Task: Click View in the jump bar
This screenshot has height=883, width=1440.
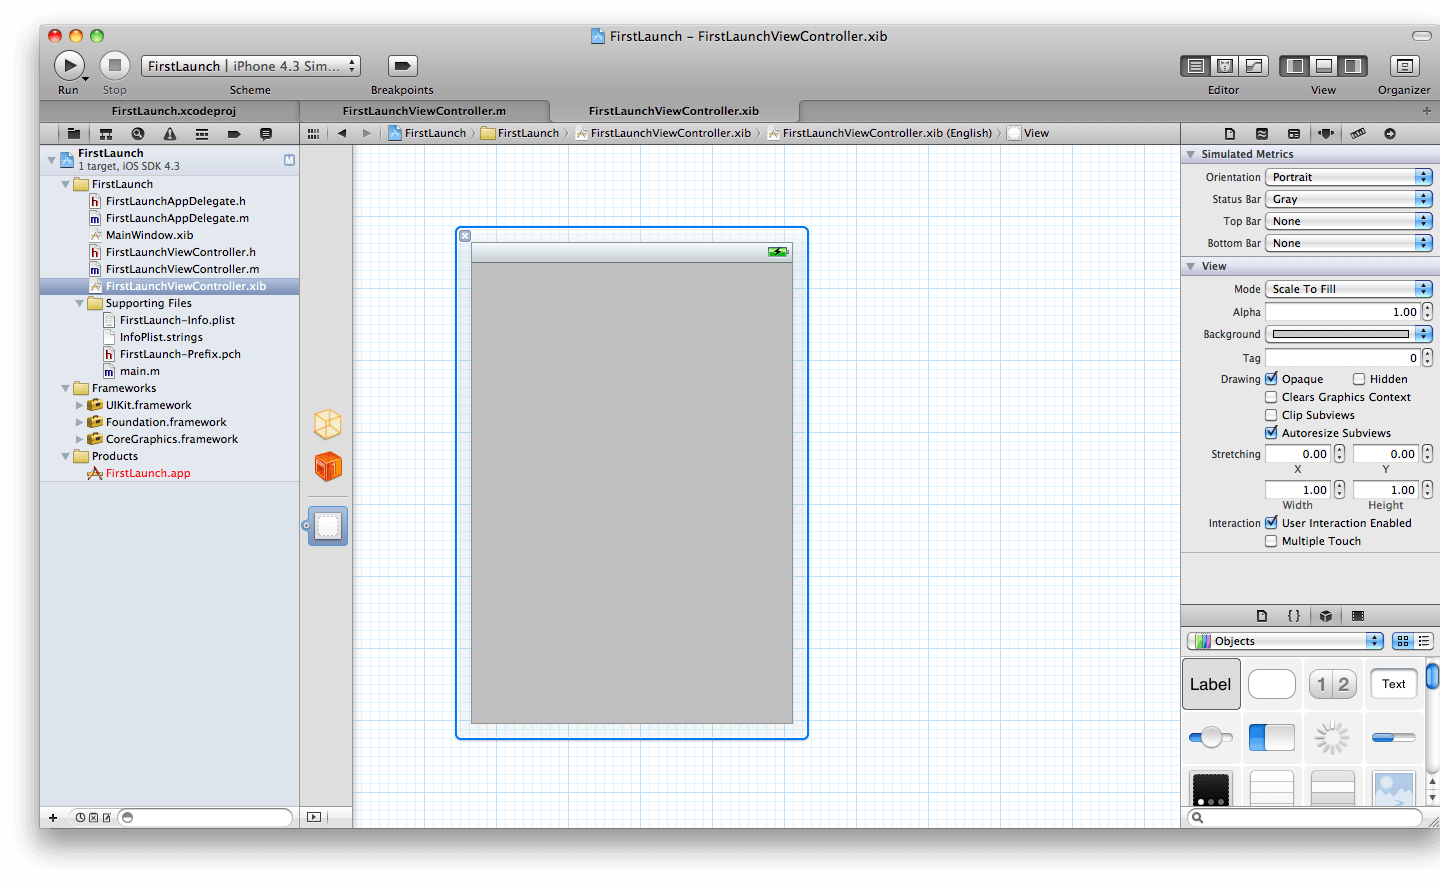Action: (x=1028, y=133)
